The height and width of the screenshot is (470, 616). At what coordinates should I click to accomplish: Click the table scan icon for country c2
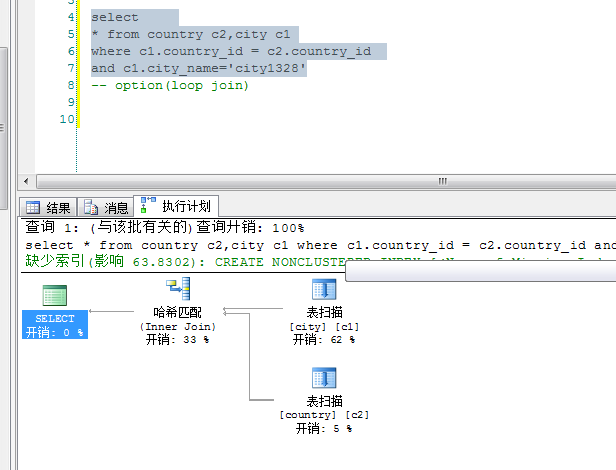tap(324, 378)
